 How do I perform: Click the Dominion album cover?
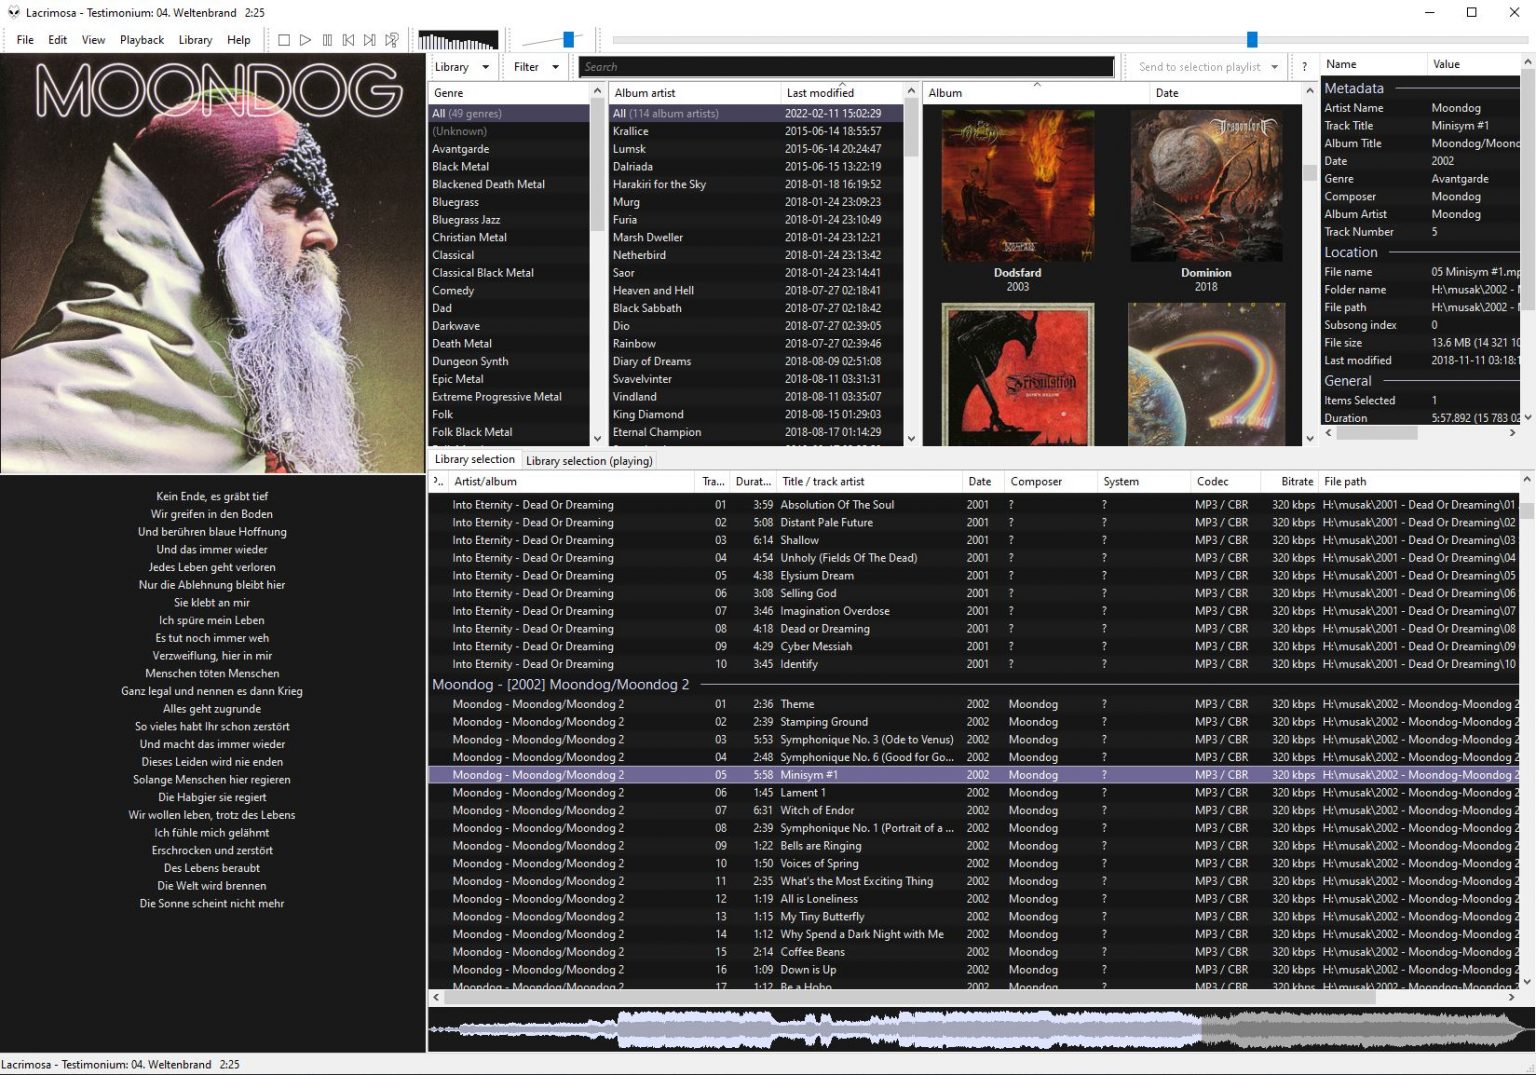1205,185
